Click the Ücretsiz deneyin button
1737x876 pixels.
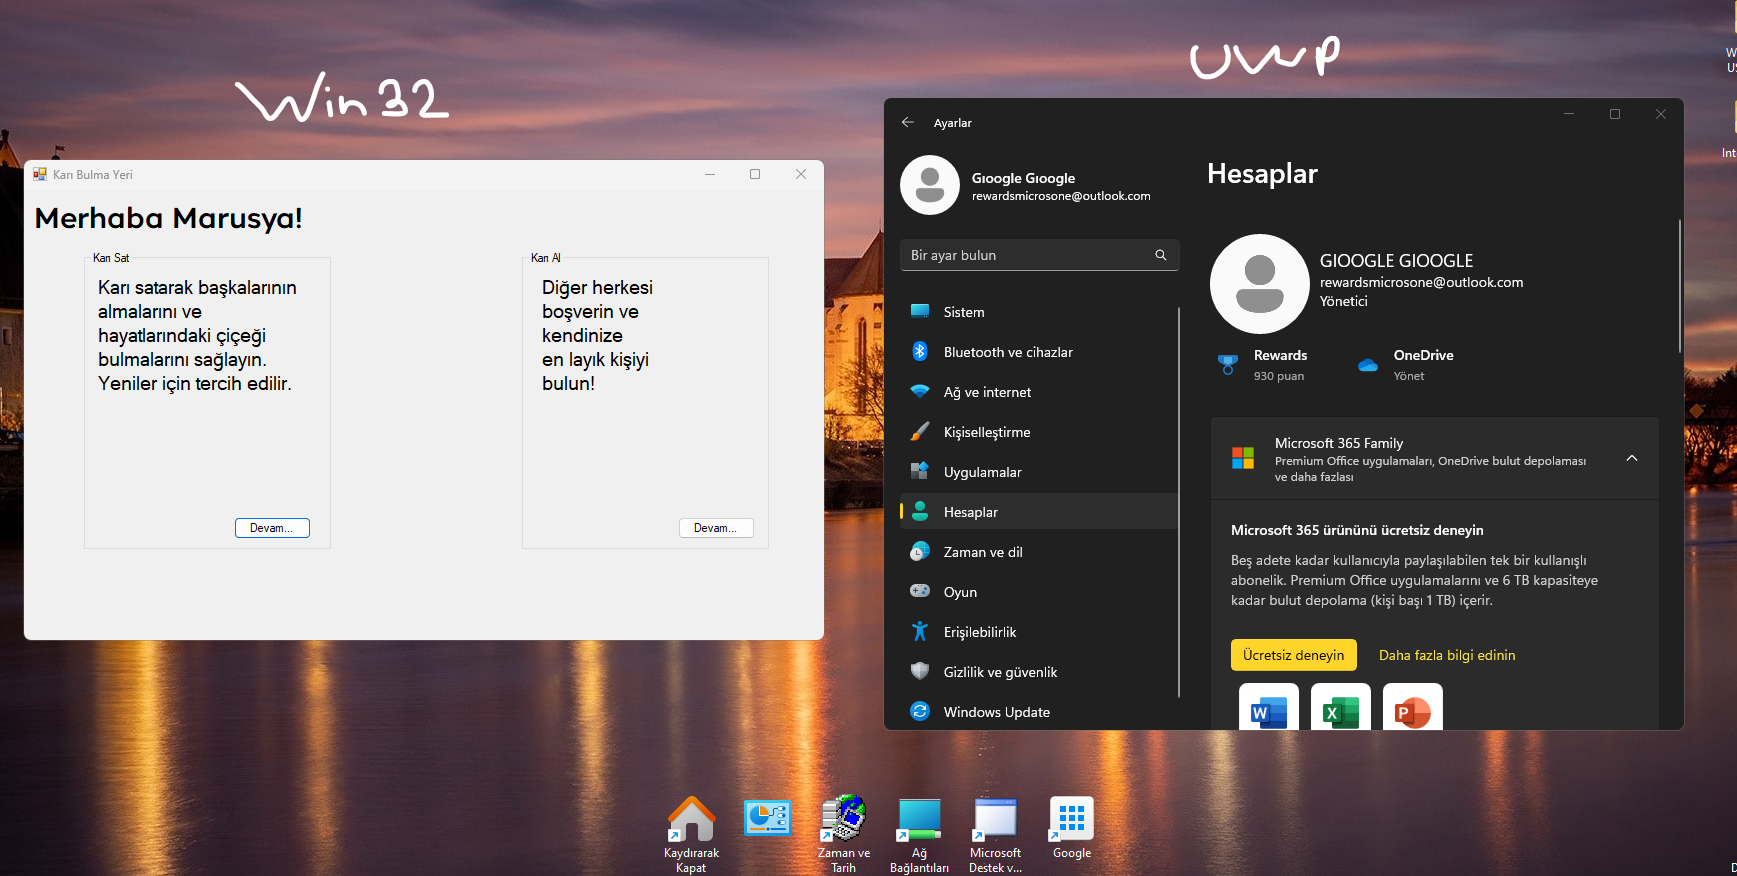[x=1294, y=655]
